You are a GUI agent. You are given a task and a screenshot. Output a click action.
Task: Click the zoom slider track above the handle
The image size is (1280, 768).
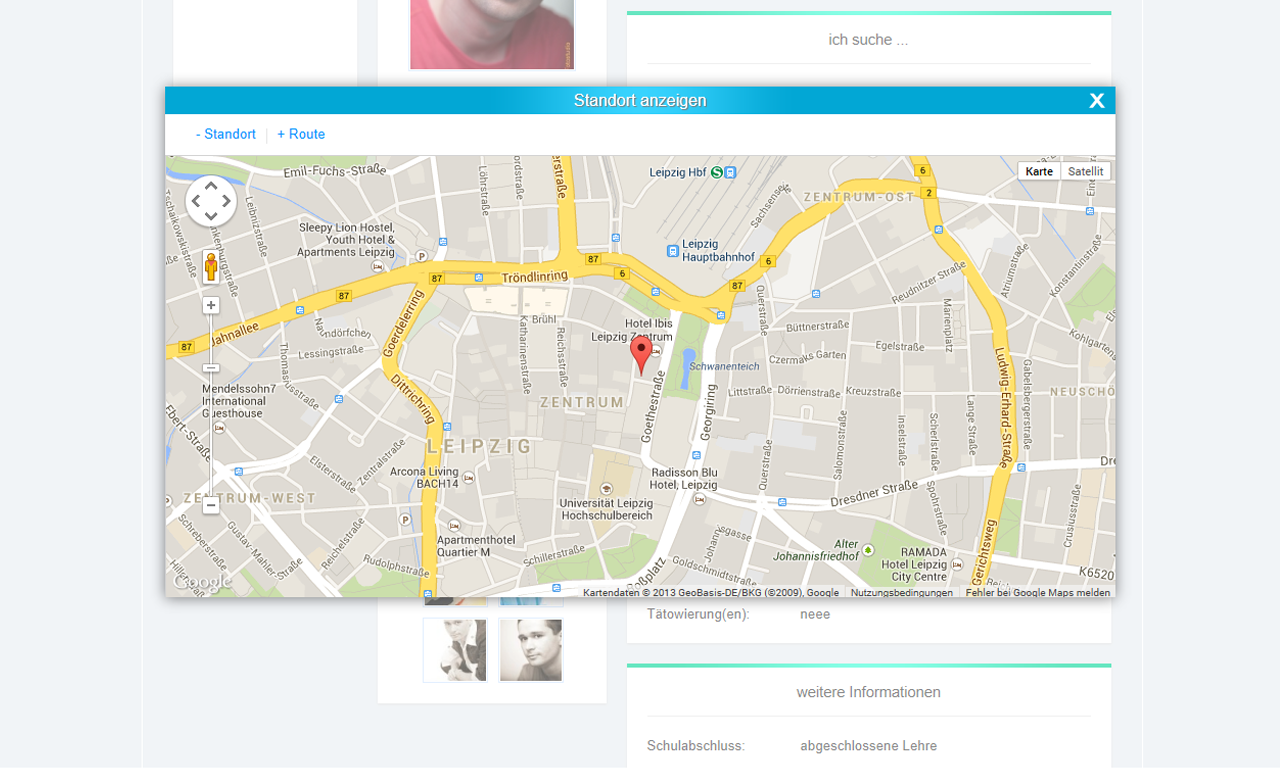pos(211,338)
